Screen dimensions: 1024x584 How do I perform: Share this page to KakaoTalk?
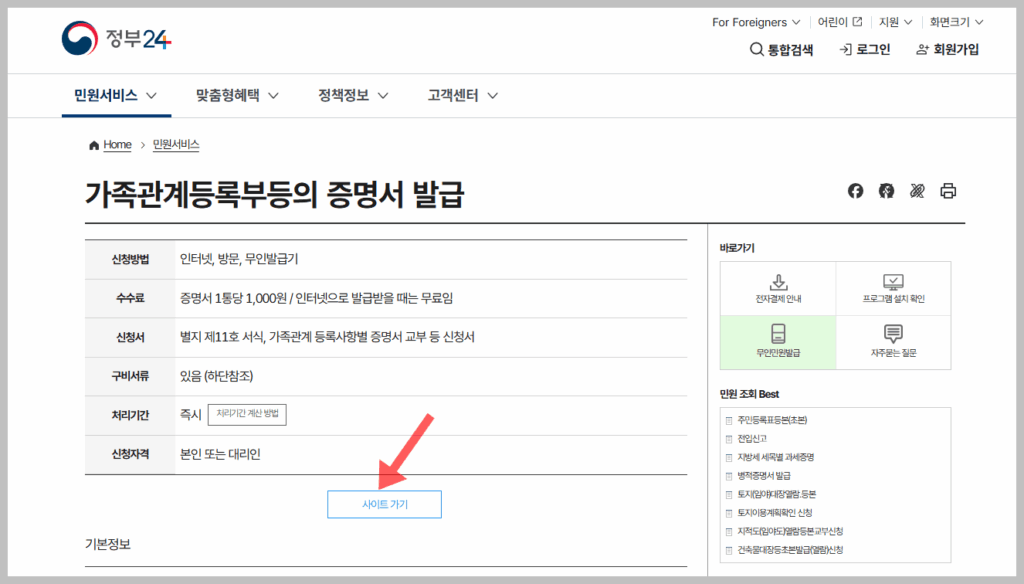pyautogui.click(x=886, y=190)
